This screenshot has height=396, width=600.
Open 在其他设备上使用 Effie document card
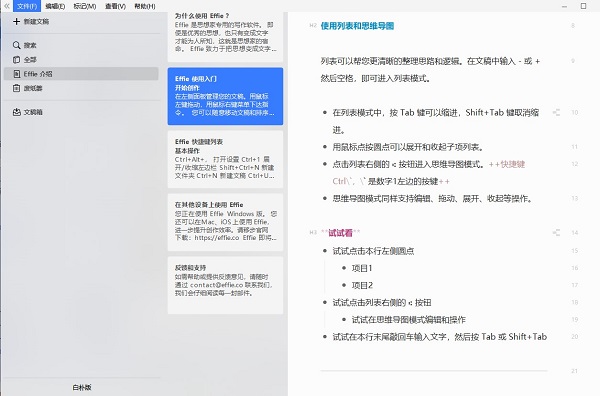coord(225,222)
